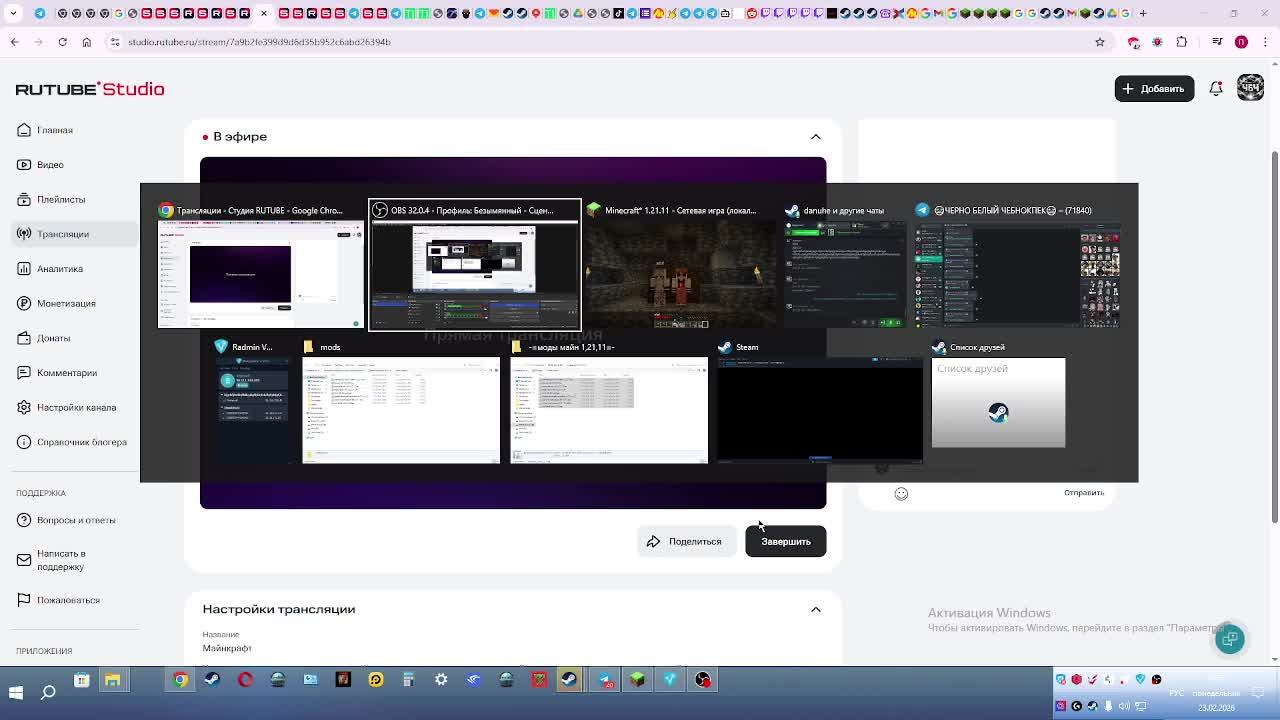Screen dimensions: 1280x720
Task: Click the Монетизация icon in sidebar
Action: [23, 303]
